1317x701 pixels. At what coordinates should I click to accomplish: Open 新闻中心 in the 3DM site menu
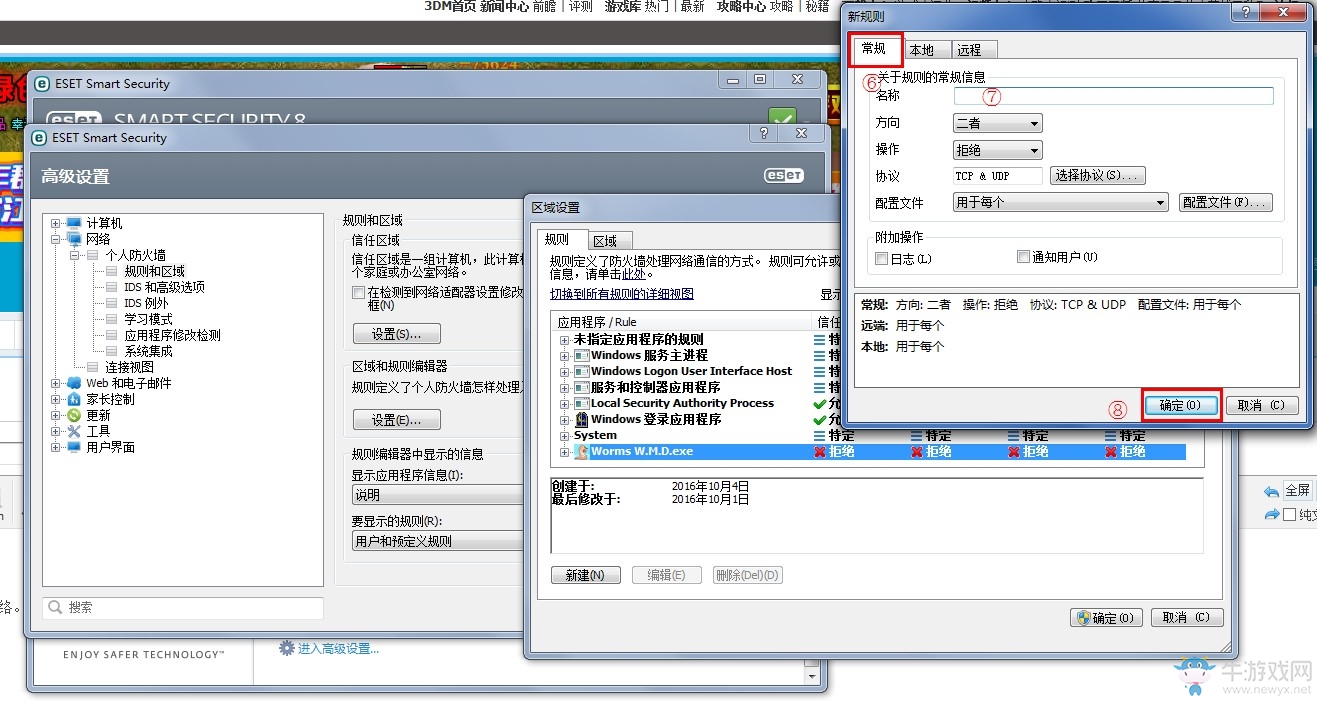504,6
